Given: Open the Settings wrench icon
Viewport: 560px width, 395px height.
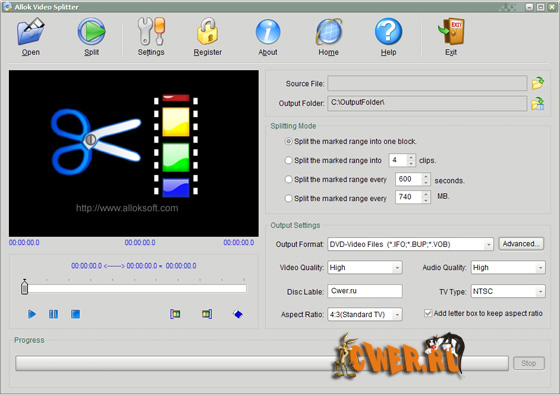Looking at the screenshot, I should click(151, 32).
